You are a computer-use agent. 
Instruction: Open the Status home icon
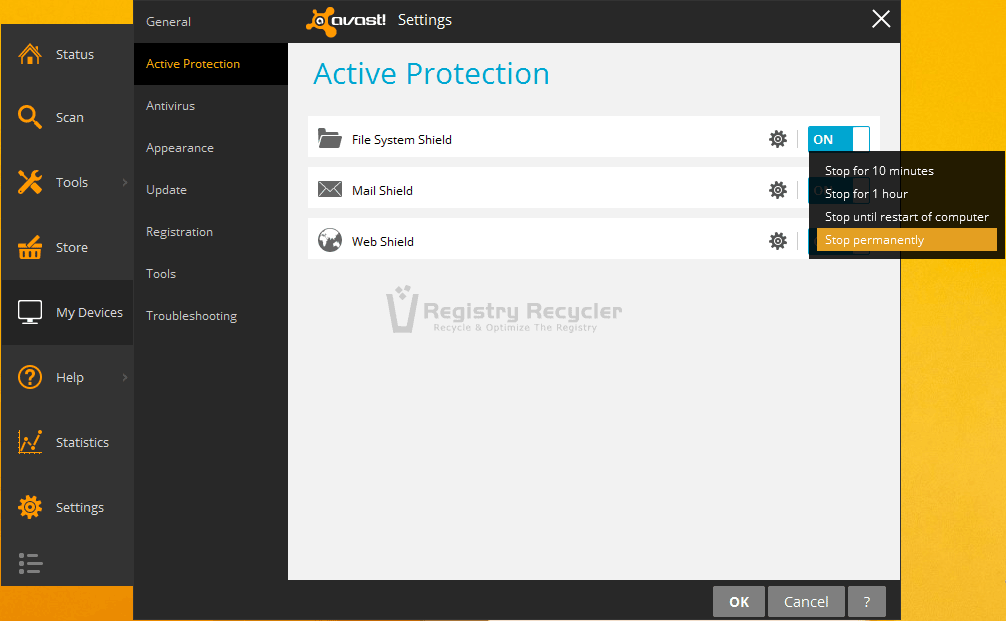click(30, 55)
